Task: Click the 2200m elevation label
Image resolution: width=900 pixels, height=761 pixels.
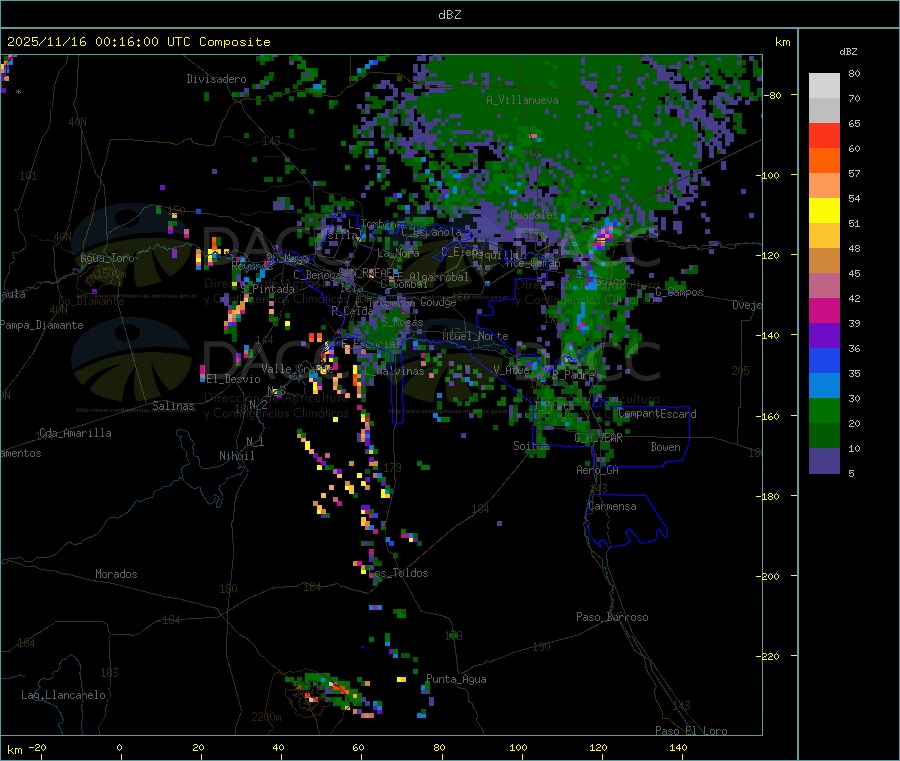Action: click(266, 717)
